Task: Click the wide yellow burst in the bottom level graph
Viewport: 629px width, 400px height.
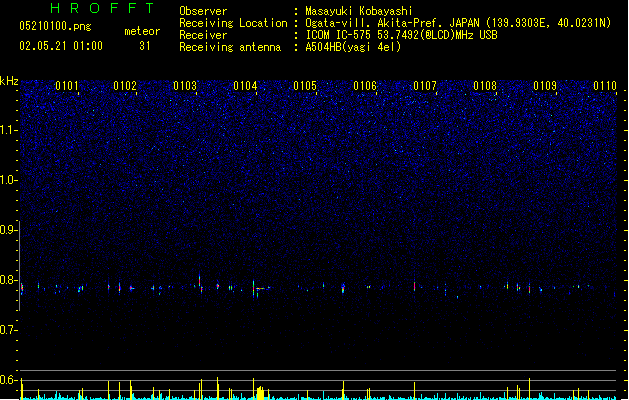Action: click(261, 393)
